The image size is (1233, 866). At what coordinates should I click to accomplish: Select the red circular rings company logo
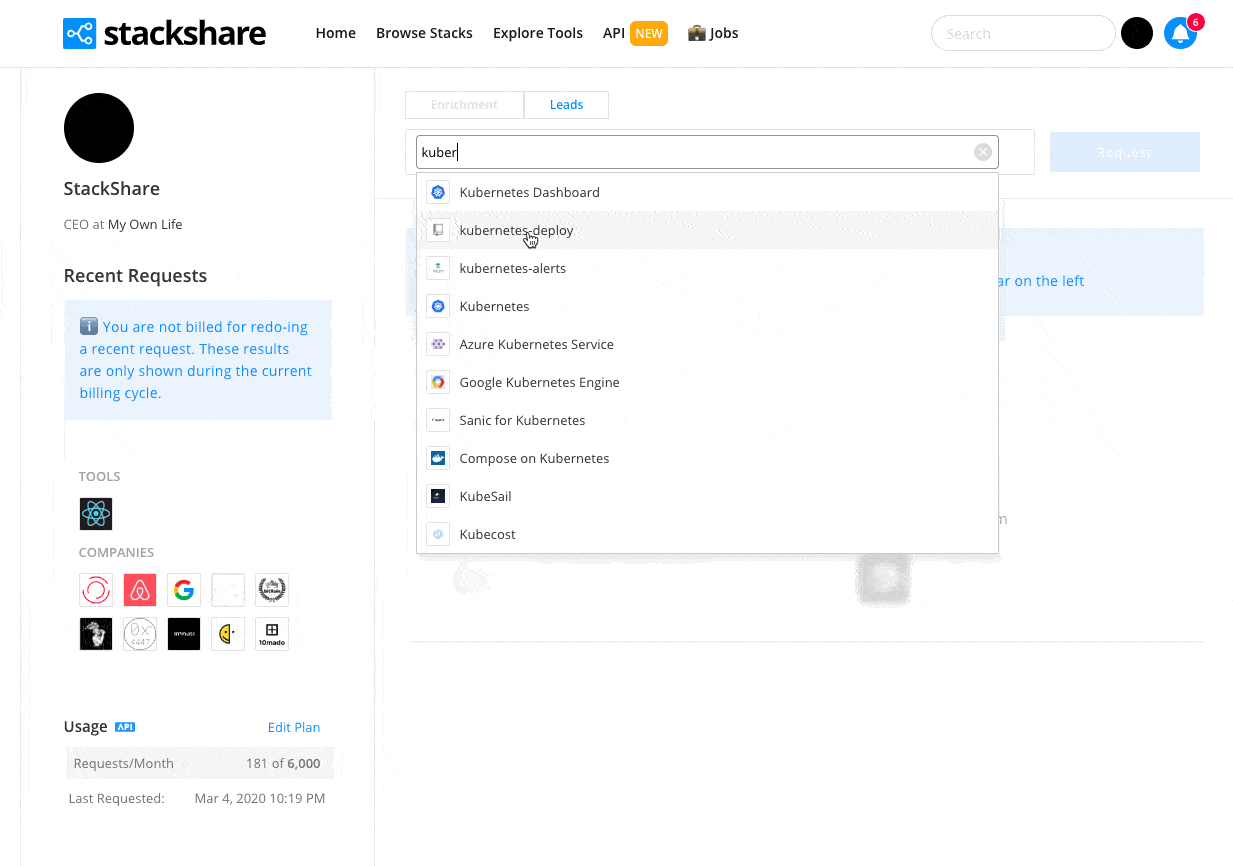click(x=96, y=590)
